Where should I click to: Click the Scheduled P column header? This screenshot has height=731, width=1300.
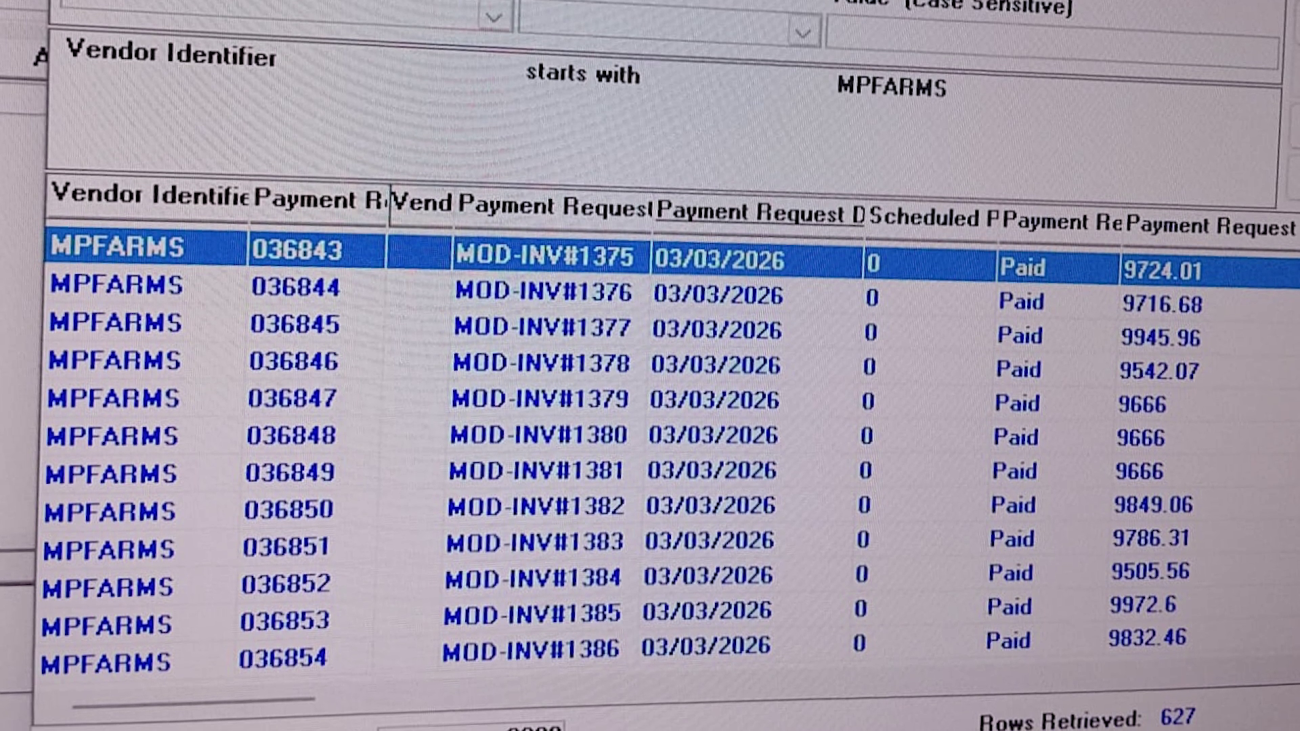tap(935, 218)
